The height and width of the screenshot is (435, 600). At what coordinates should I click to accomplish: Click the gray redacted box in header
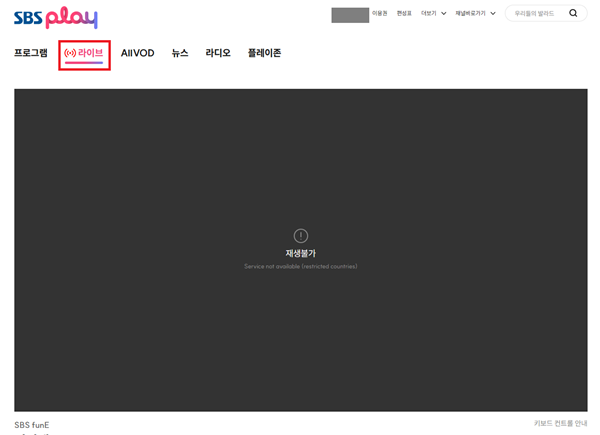349,14
